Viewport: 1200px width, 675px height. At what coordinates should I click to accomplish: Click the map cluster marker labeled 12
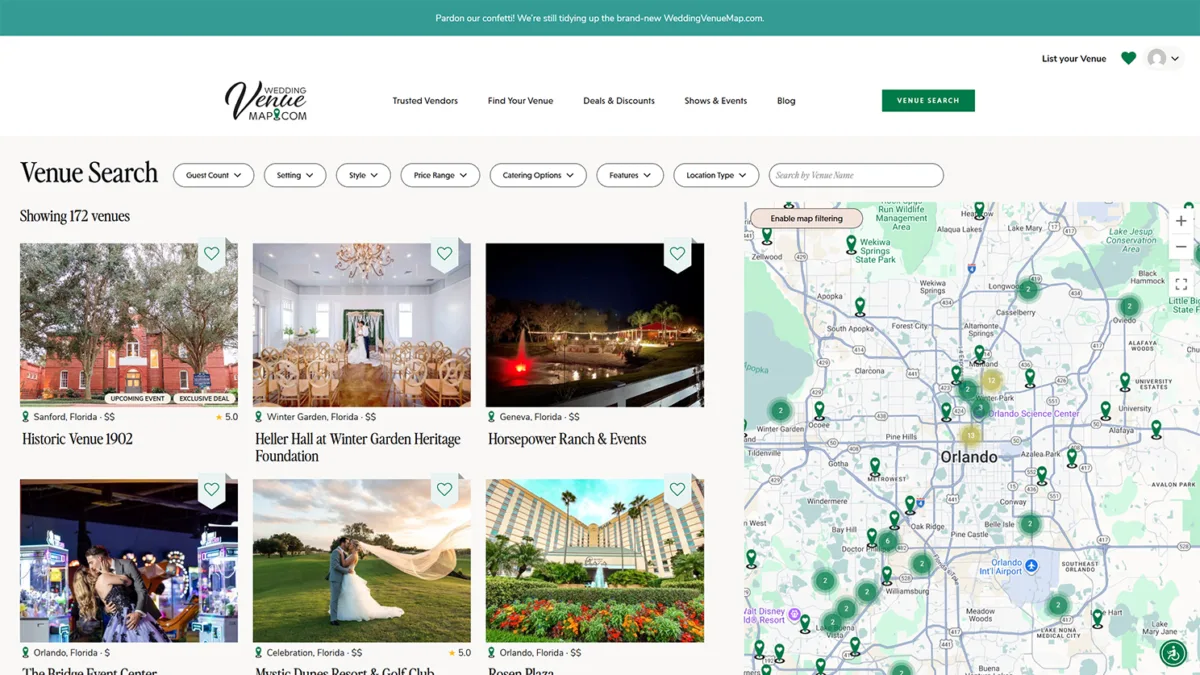991,380
